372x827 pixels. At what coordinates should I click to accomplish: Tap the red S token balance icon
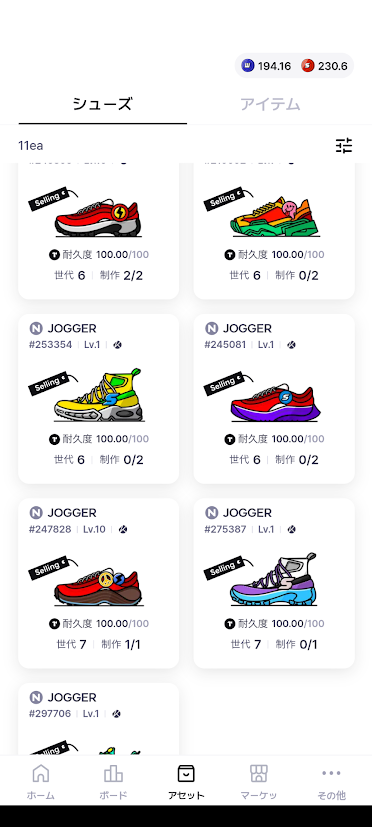click(308, 65)
